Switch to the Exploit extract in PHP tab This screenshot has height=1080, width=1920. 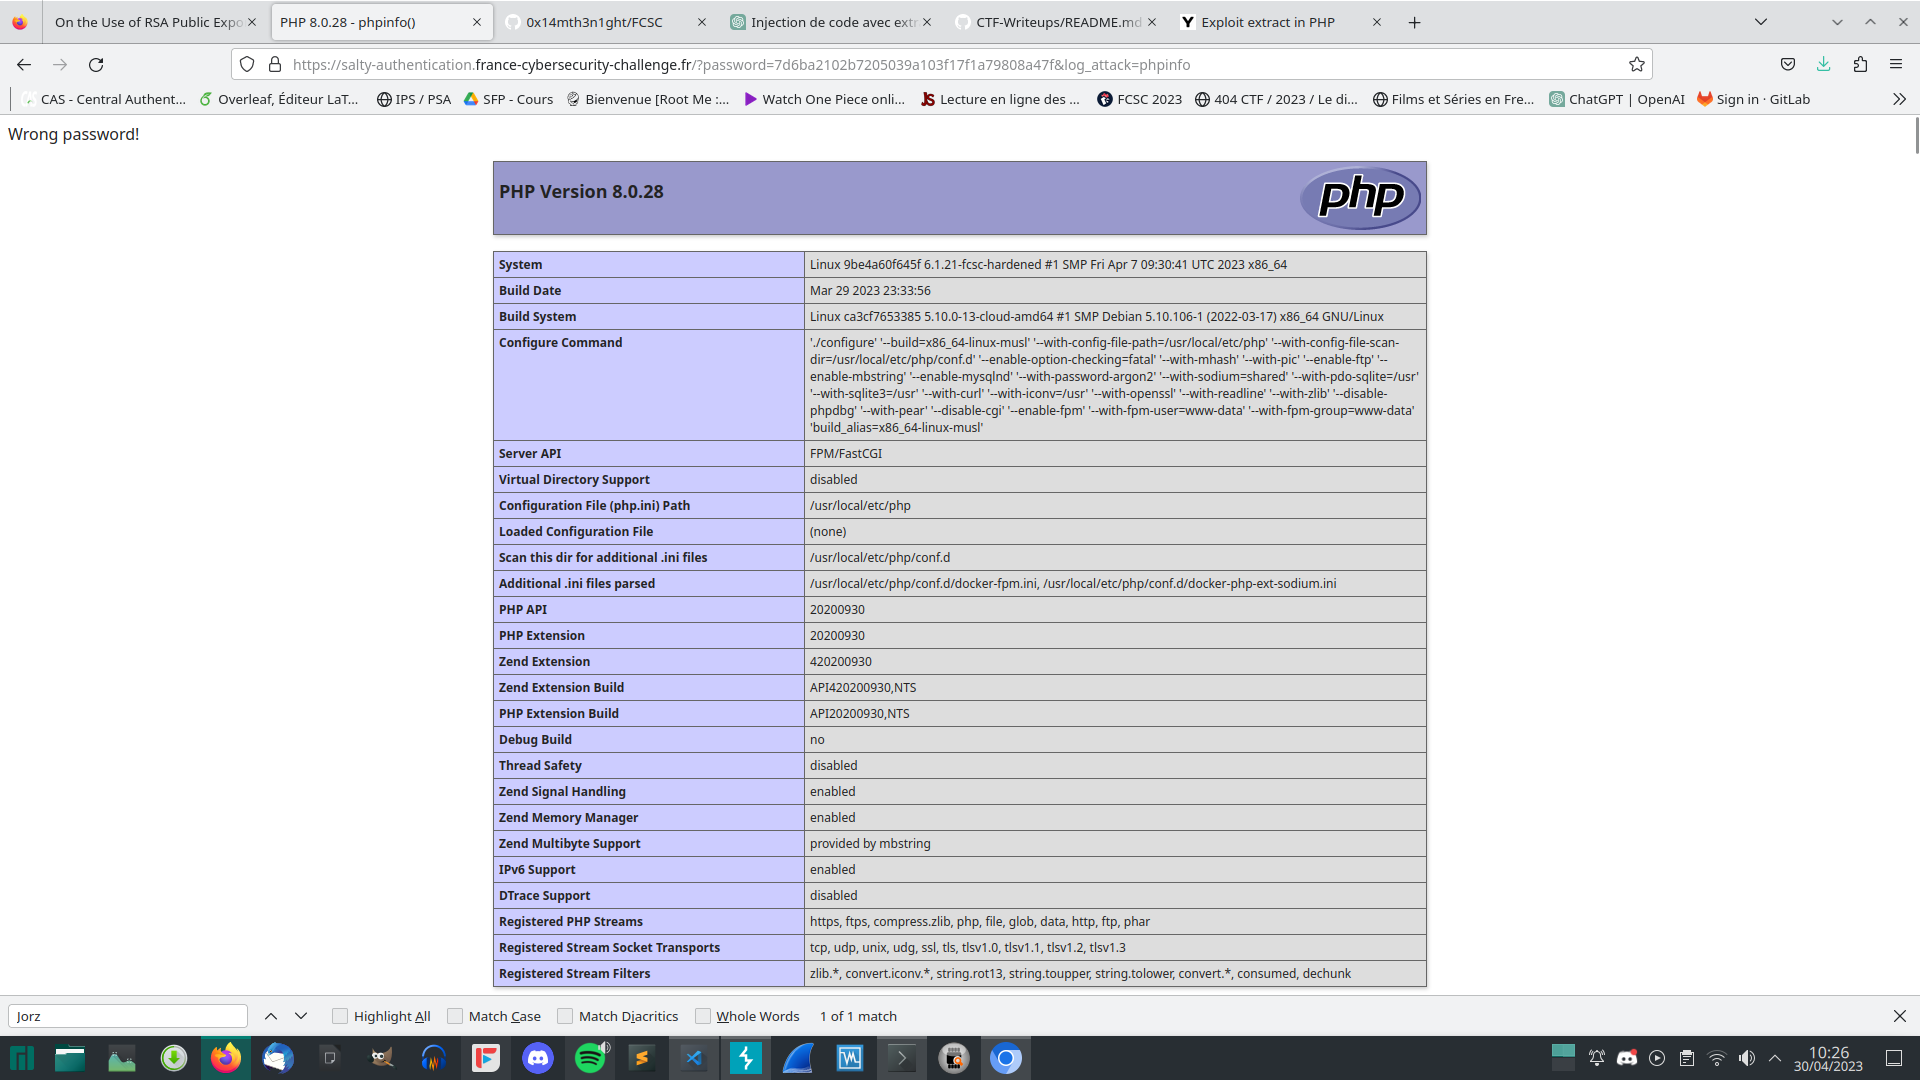pyautogui.click(x=1268, y=22)
